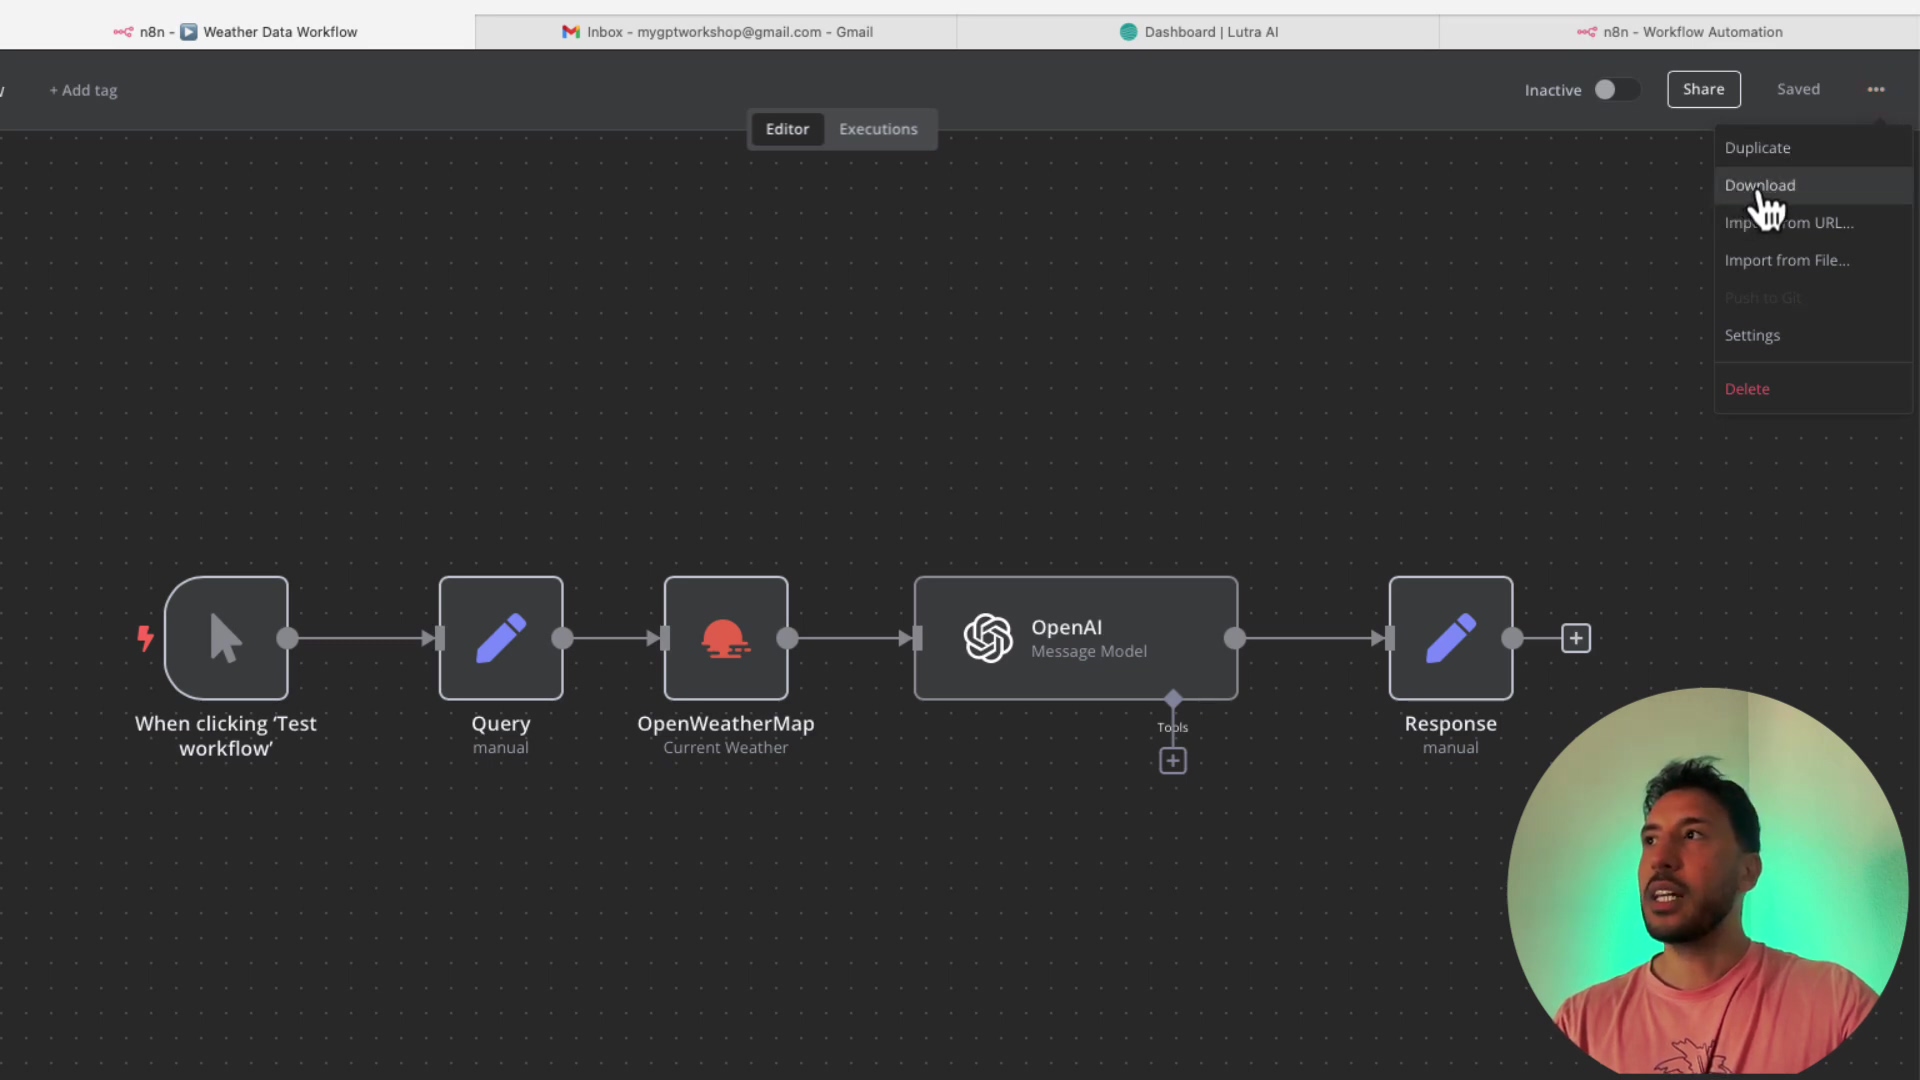Click the Add tag link
The width and height of the screenshot is (1920, 1080).
coord(84,90)
